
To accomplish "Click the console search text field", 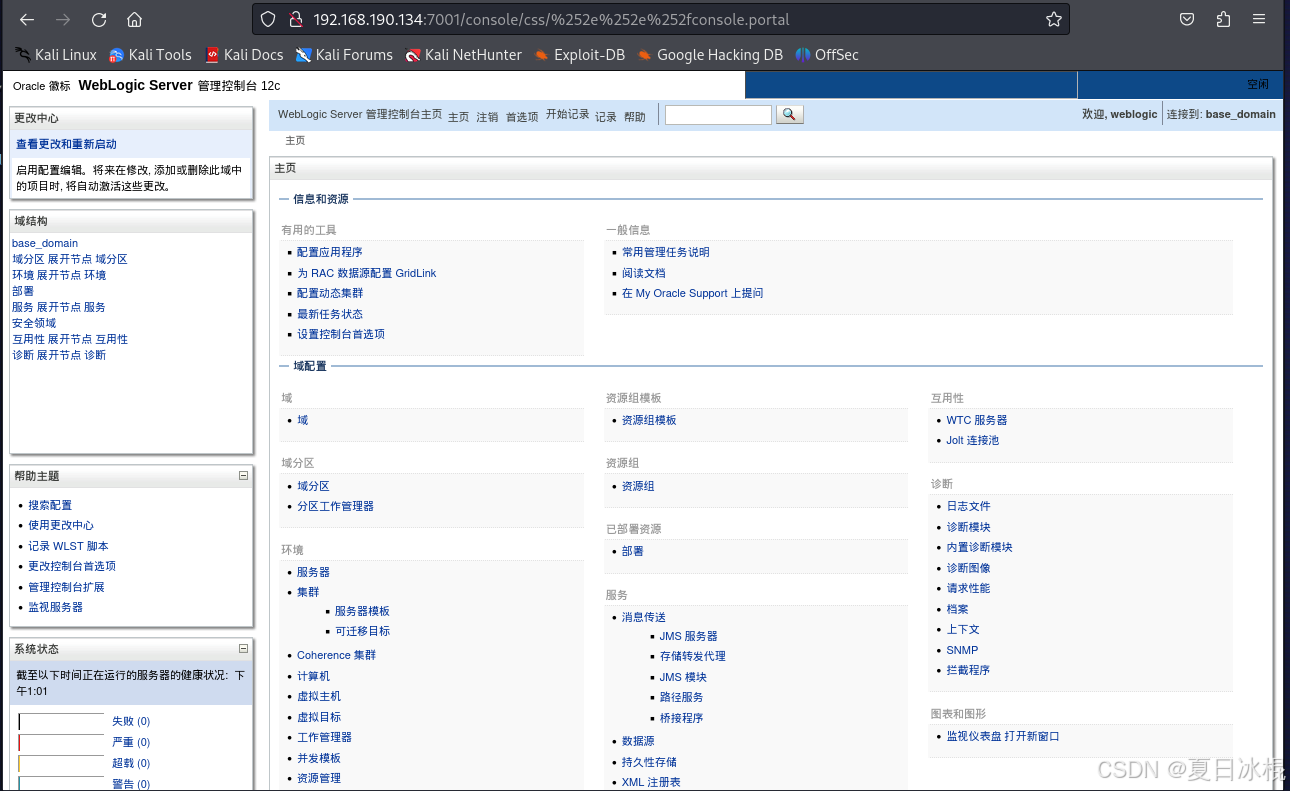I will point(718,115).
